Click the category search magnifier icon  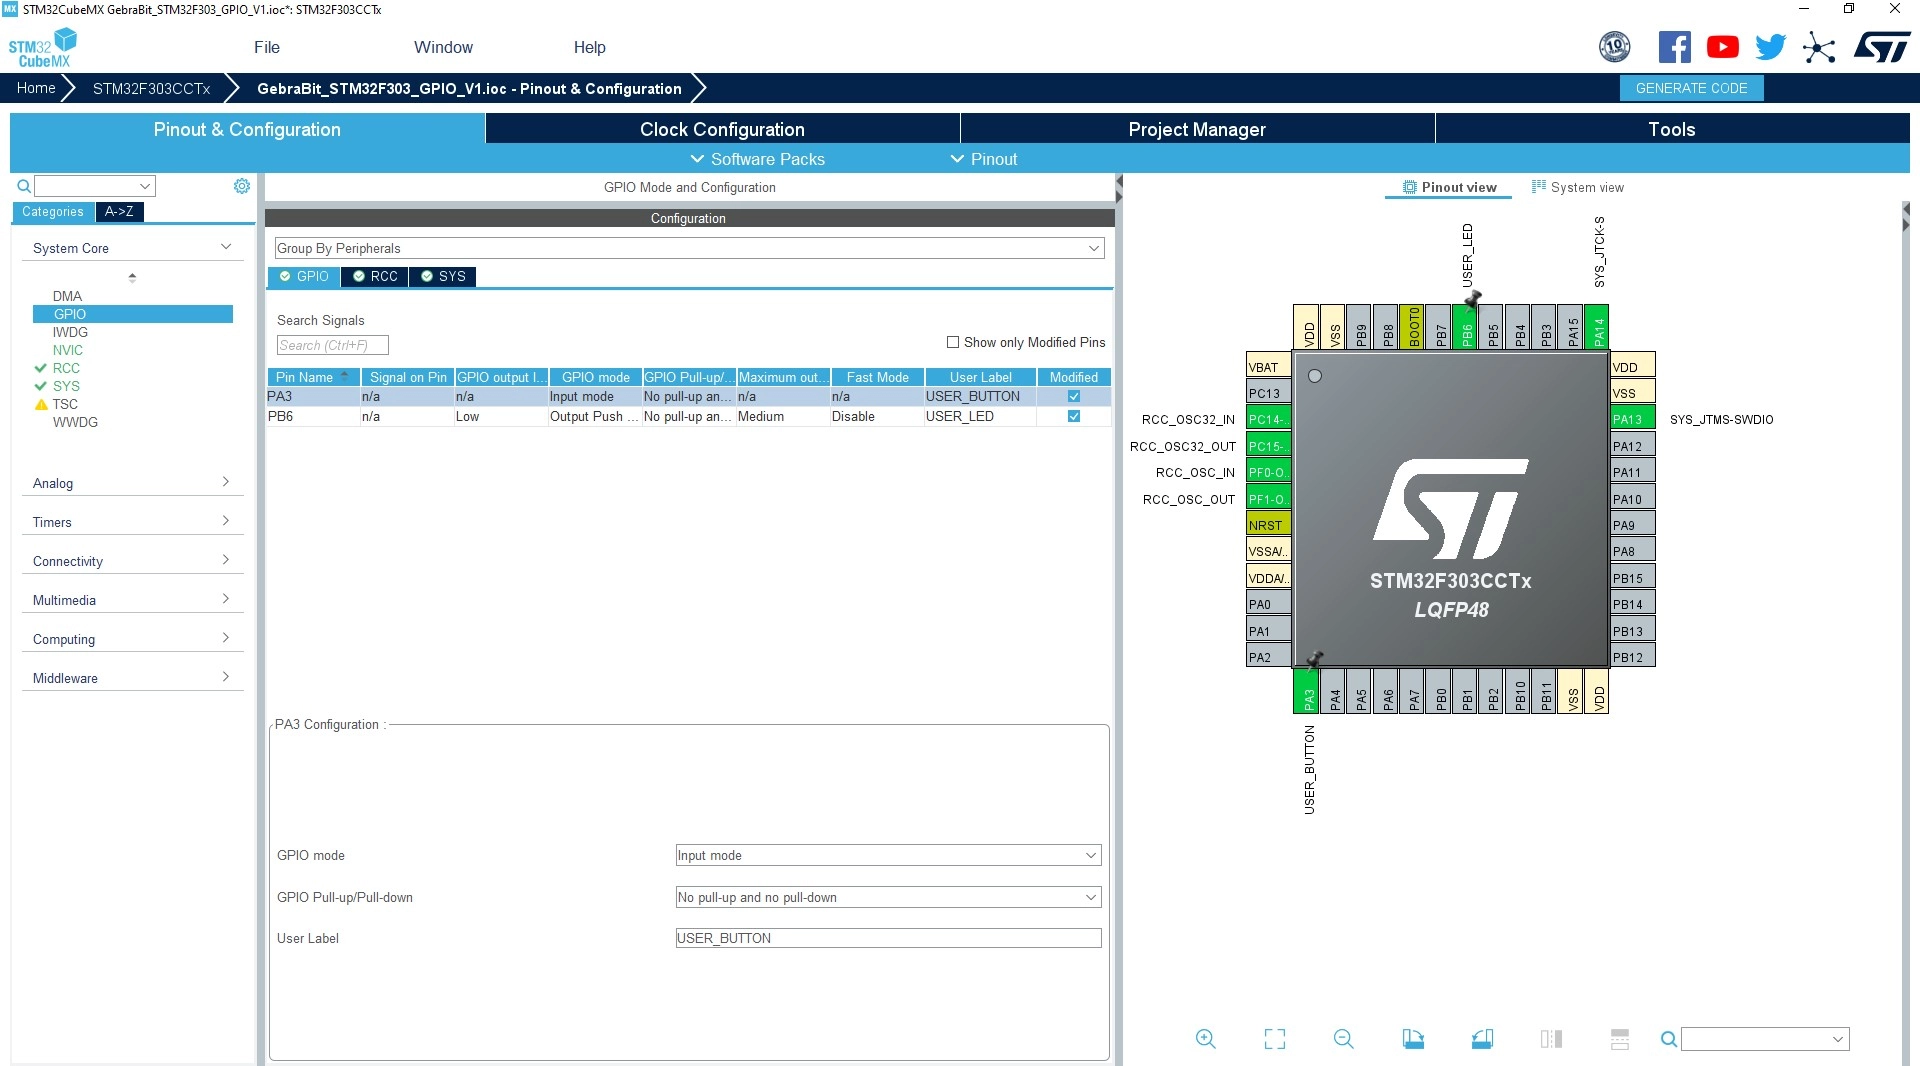[x=24, y=186]
